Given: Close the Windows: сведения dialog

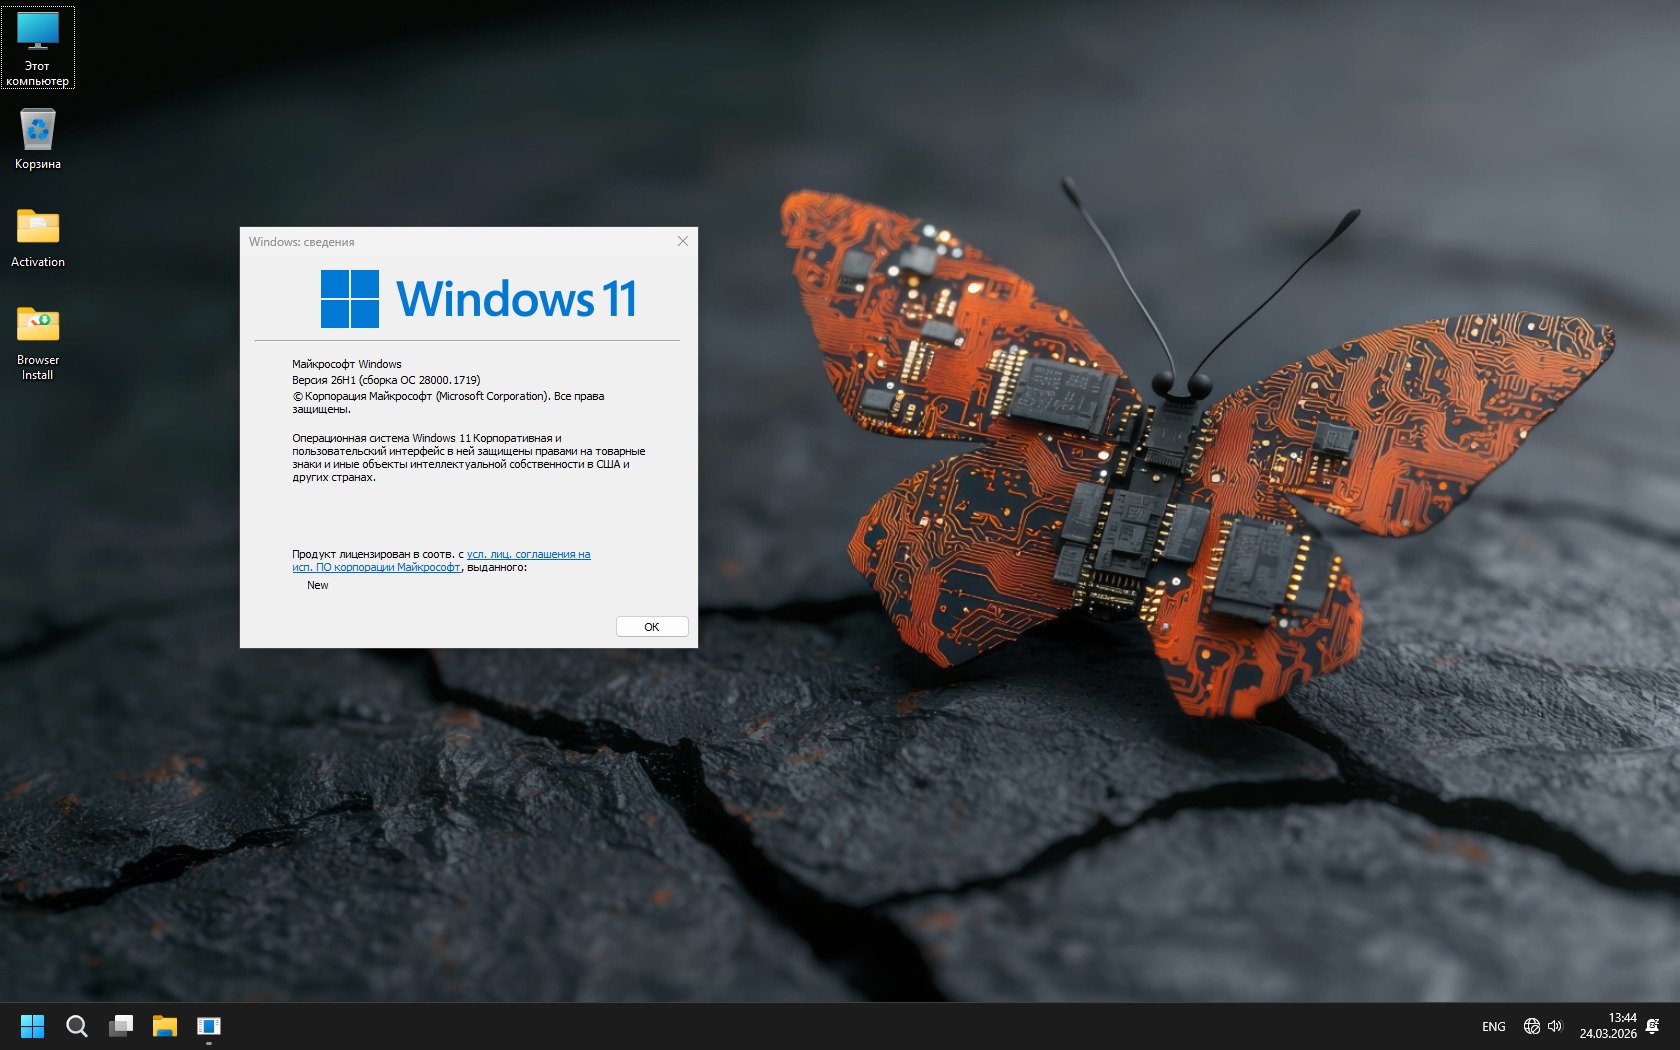Looking at the screenshot, I should pos(683,241).
